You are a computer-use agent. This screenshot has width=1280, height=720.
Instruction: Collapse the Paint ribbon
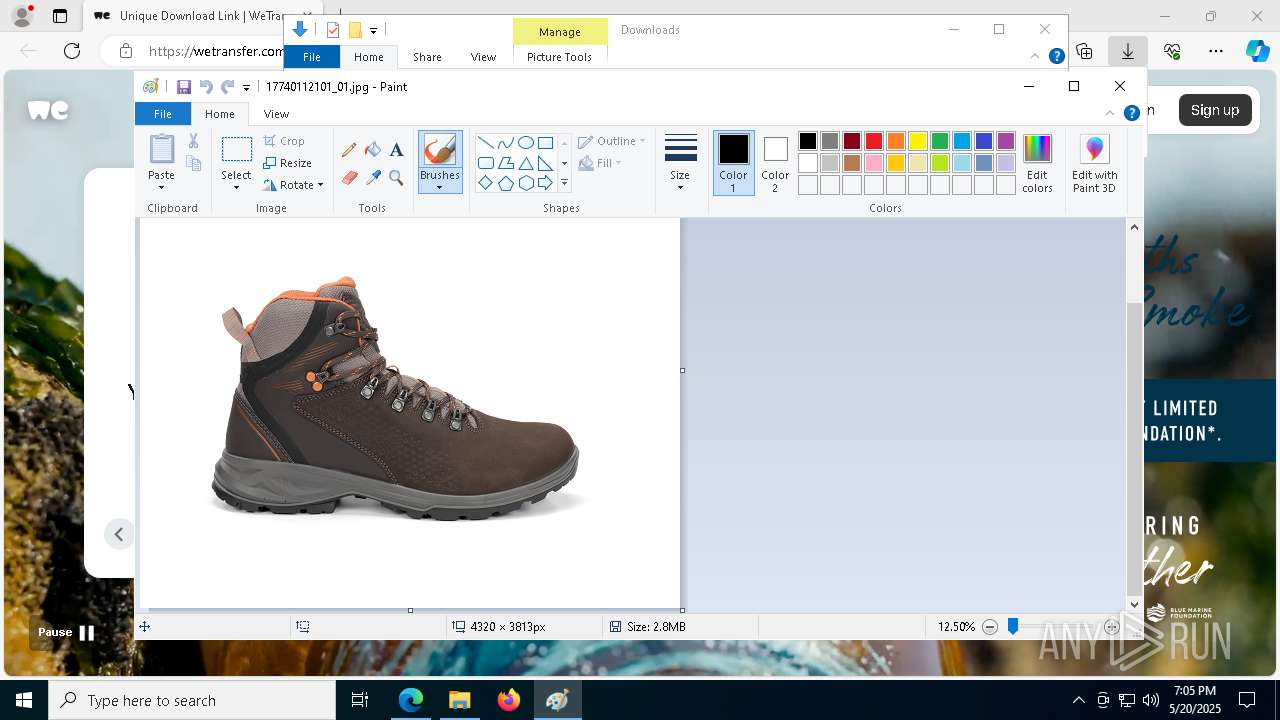point(1110,113)
